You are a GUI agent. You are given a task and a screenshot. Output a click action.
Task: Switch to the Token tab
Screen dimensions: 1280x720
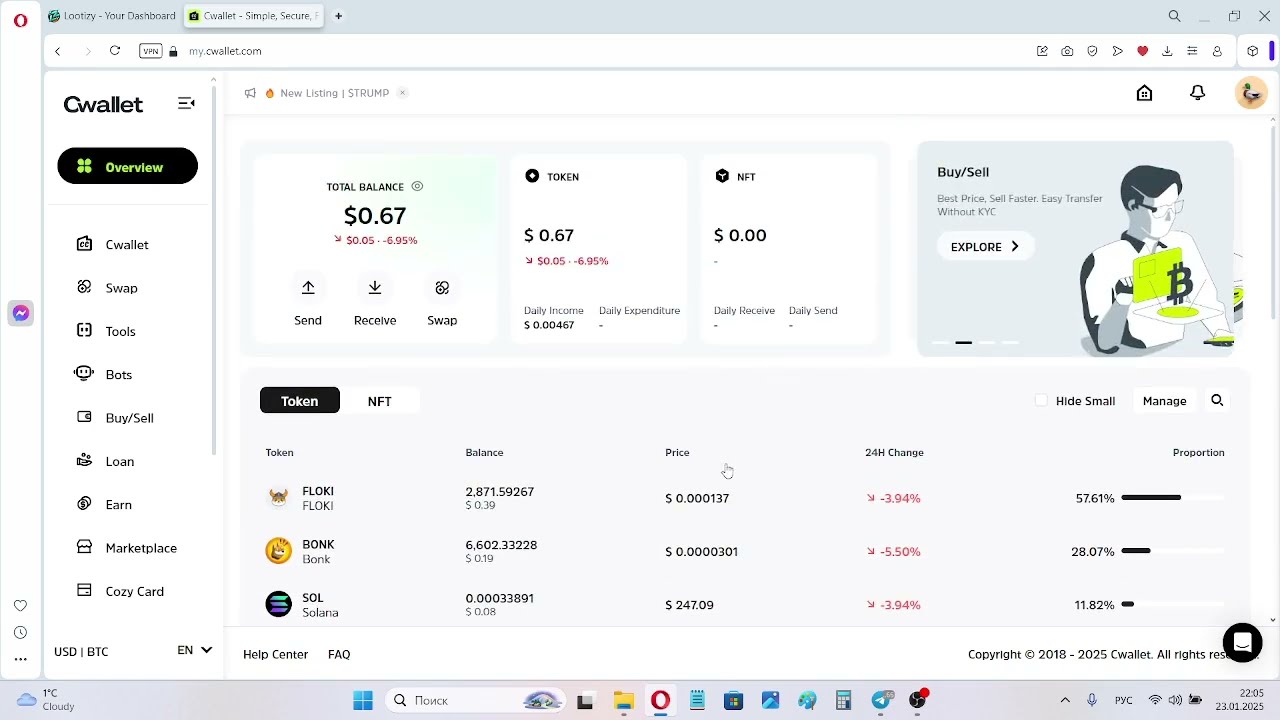299,401
